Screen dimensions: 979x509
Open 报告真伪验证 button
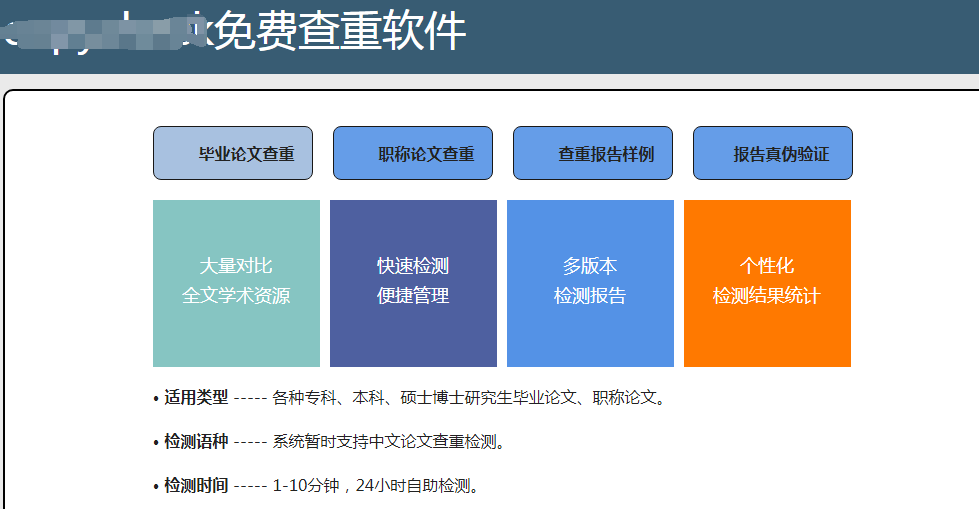pyautogui.click(x=773, y=153)
